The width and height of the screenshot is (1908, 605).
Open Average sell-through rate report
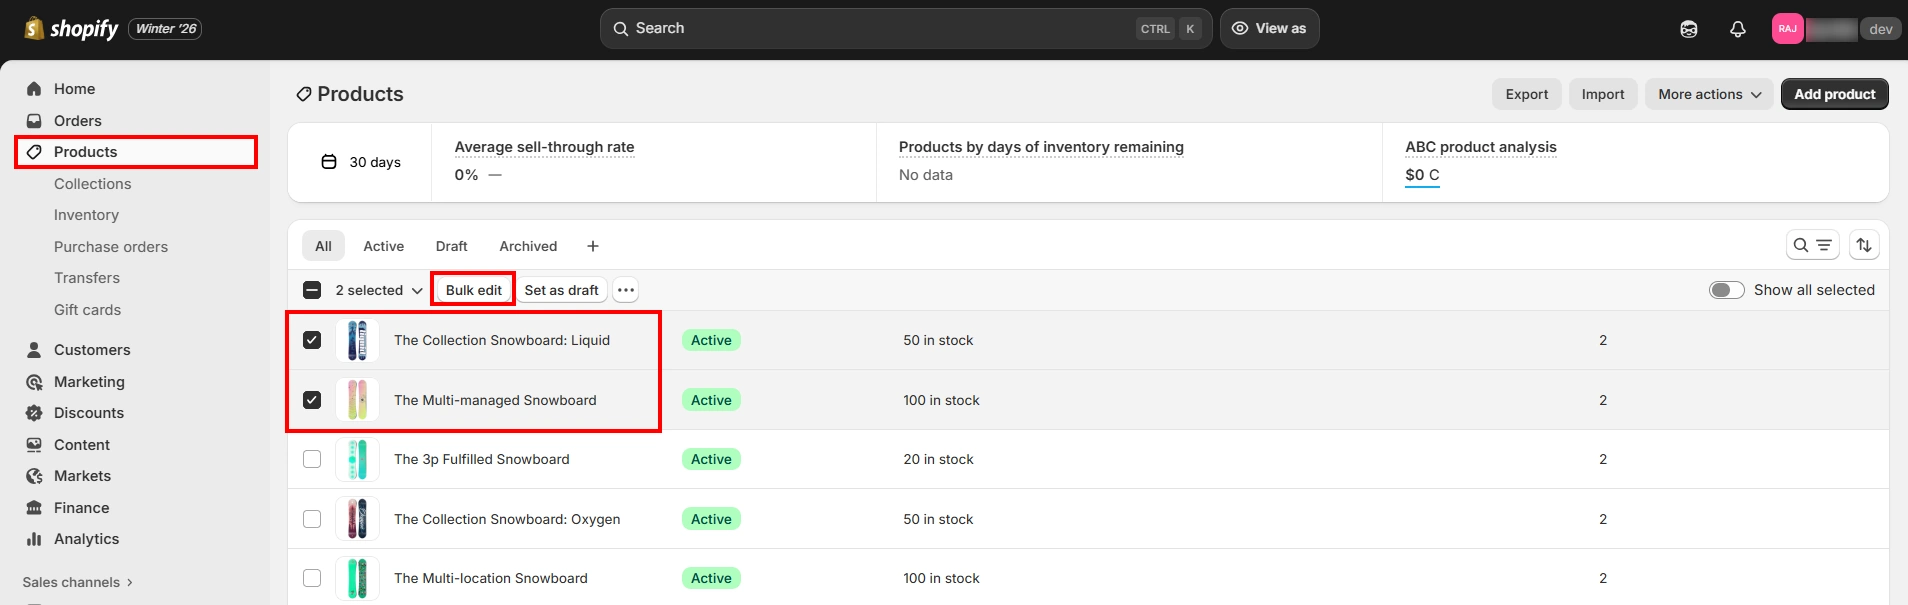click(544, 147)
